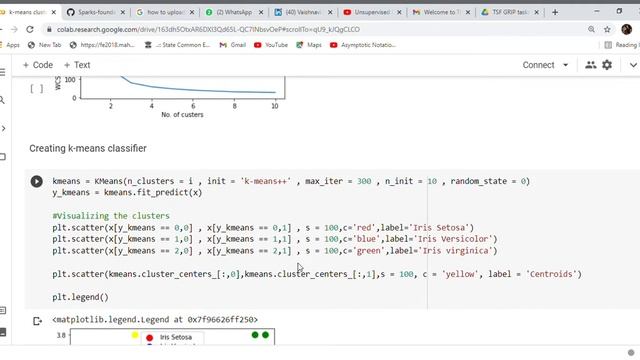
Task: Switch to the Sparks-foundation GitHub tab
Action: (96, 12)
